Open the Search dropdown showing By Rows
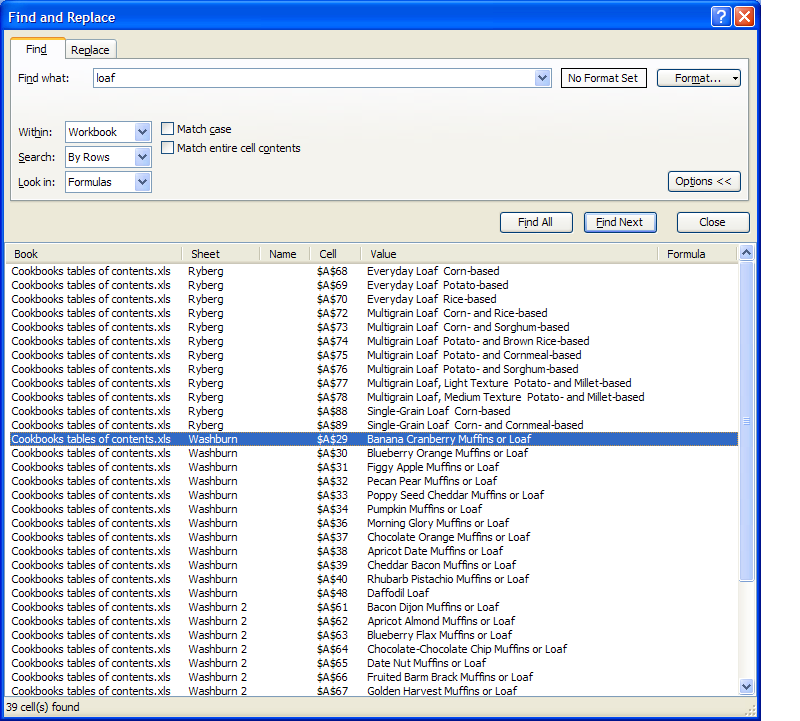Screen dimensions: 800x721 tap(142, 157)
